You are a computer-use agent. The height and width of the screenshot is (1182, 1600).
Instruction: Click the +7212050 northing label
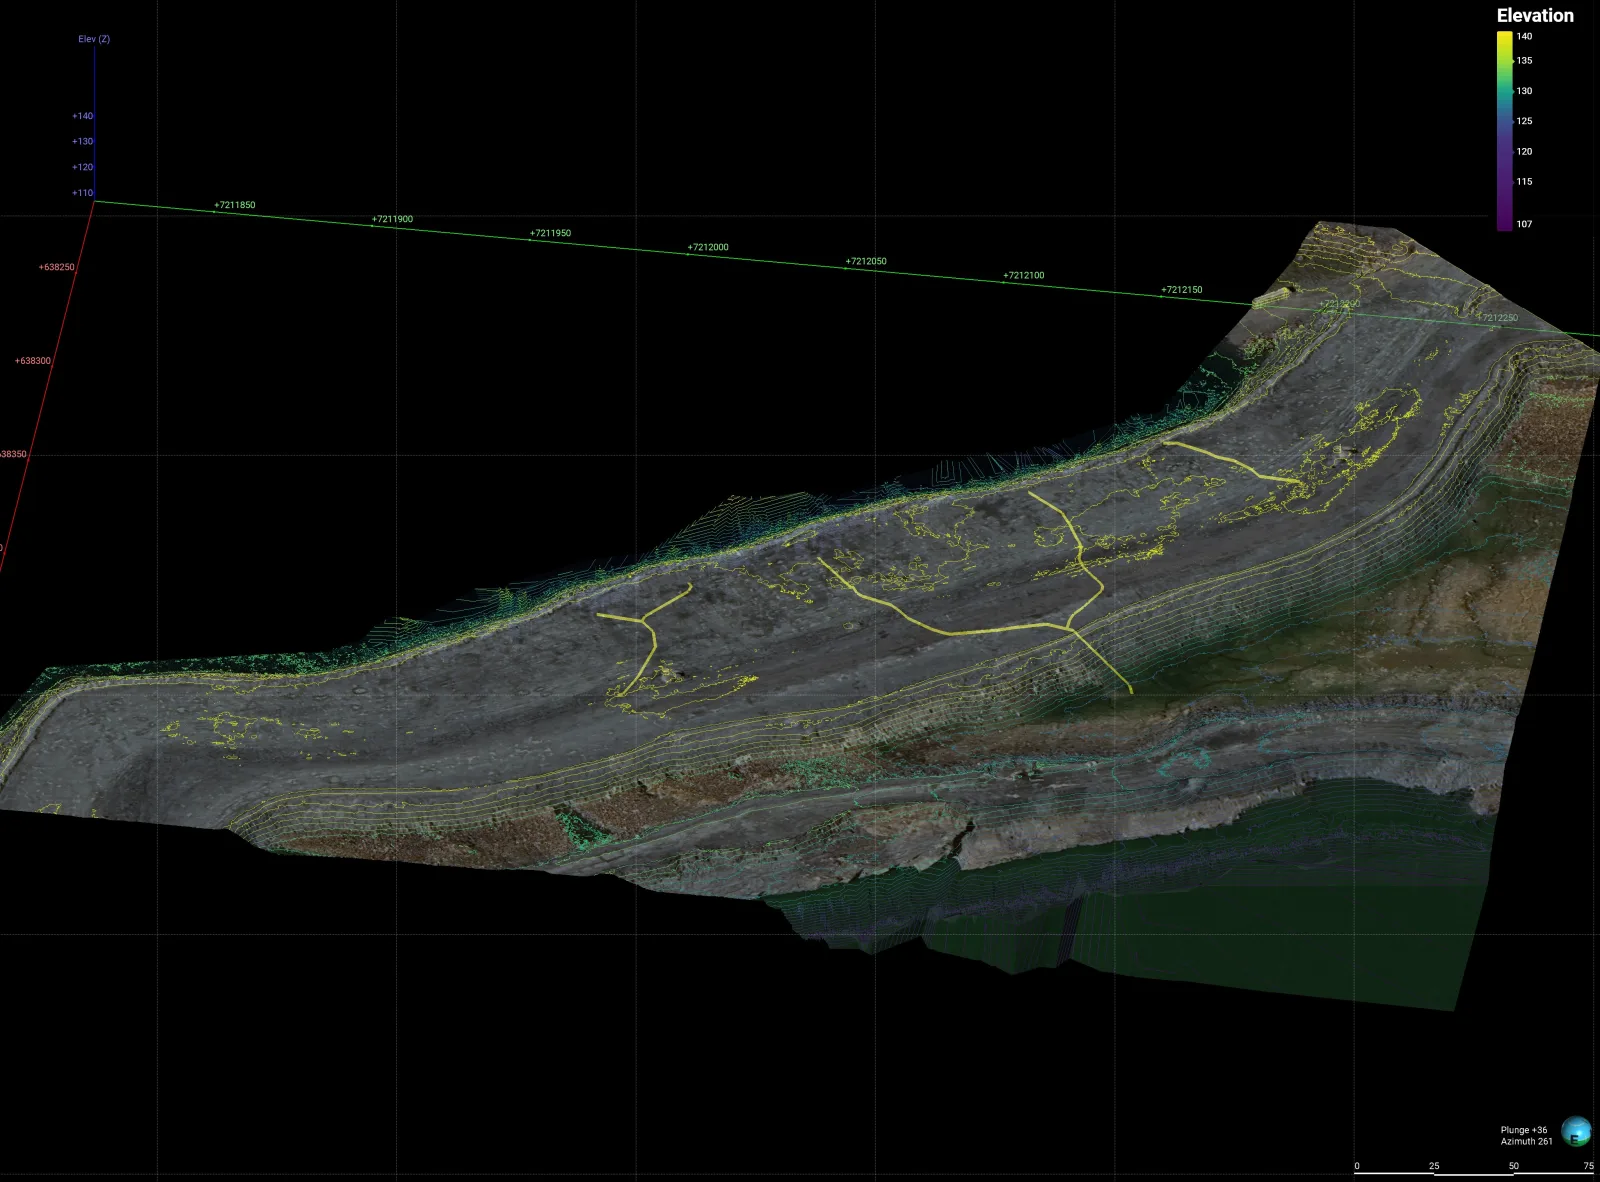point(866,261)
